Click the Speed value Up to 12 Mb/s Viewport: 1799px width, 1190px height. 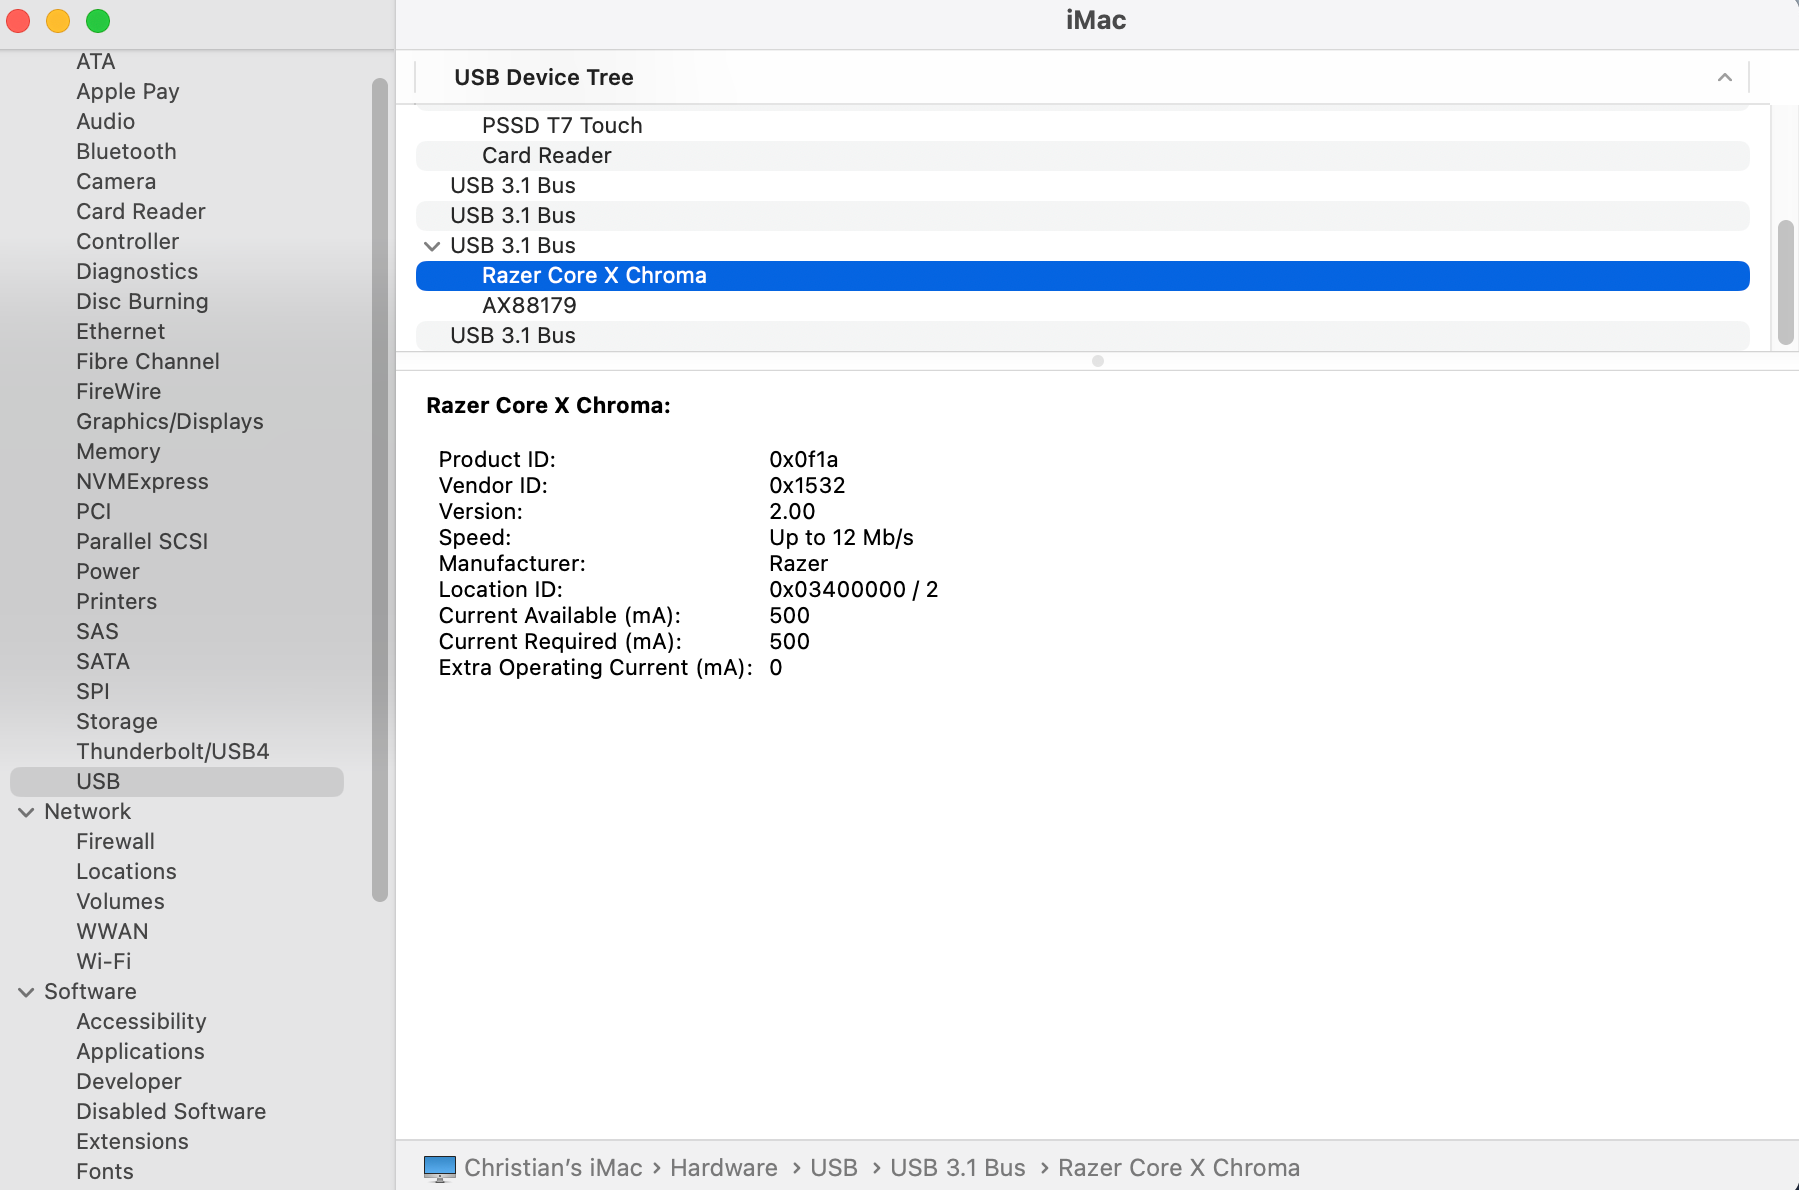841,538
